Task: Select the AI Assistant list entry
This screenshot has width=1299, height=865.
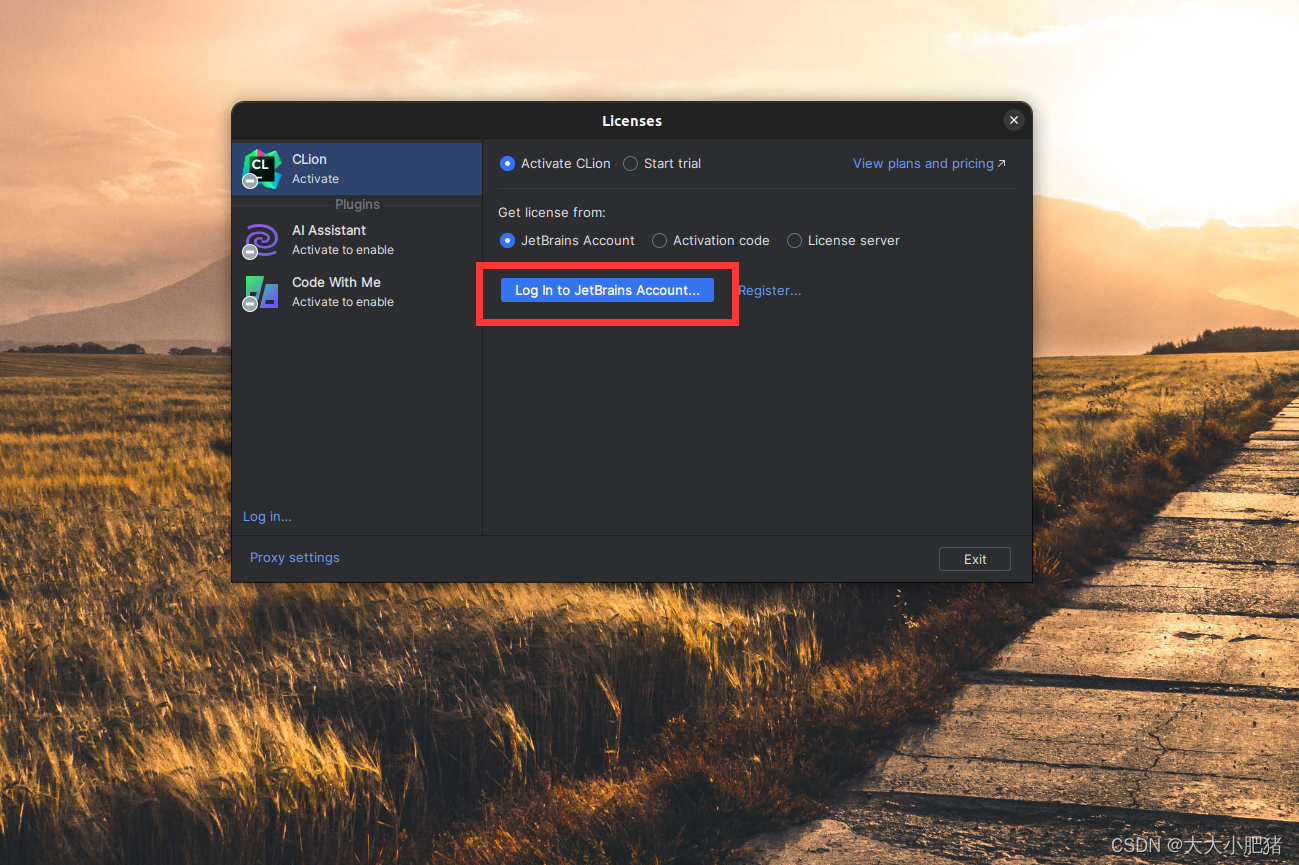Action: tap(357, 240)
